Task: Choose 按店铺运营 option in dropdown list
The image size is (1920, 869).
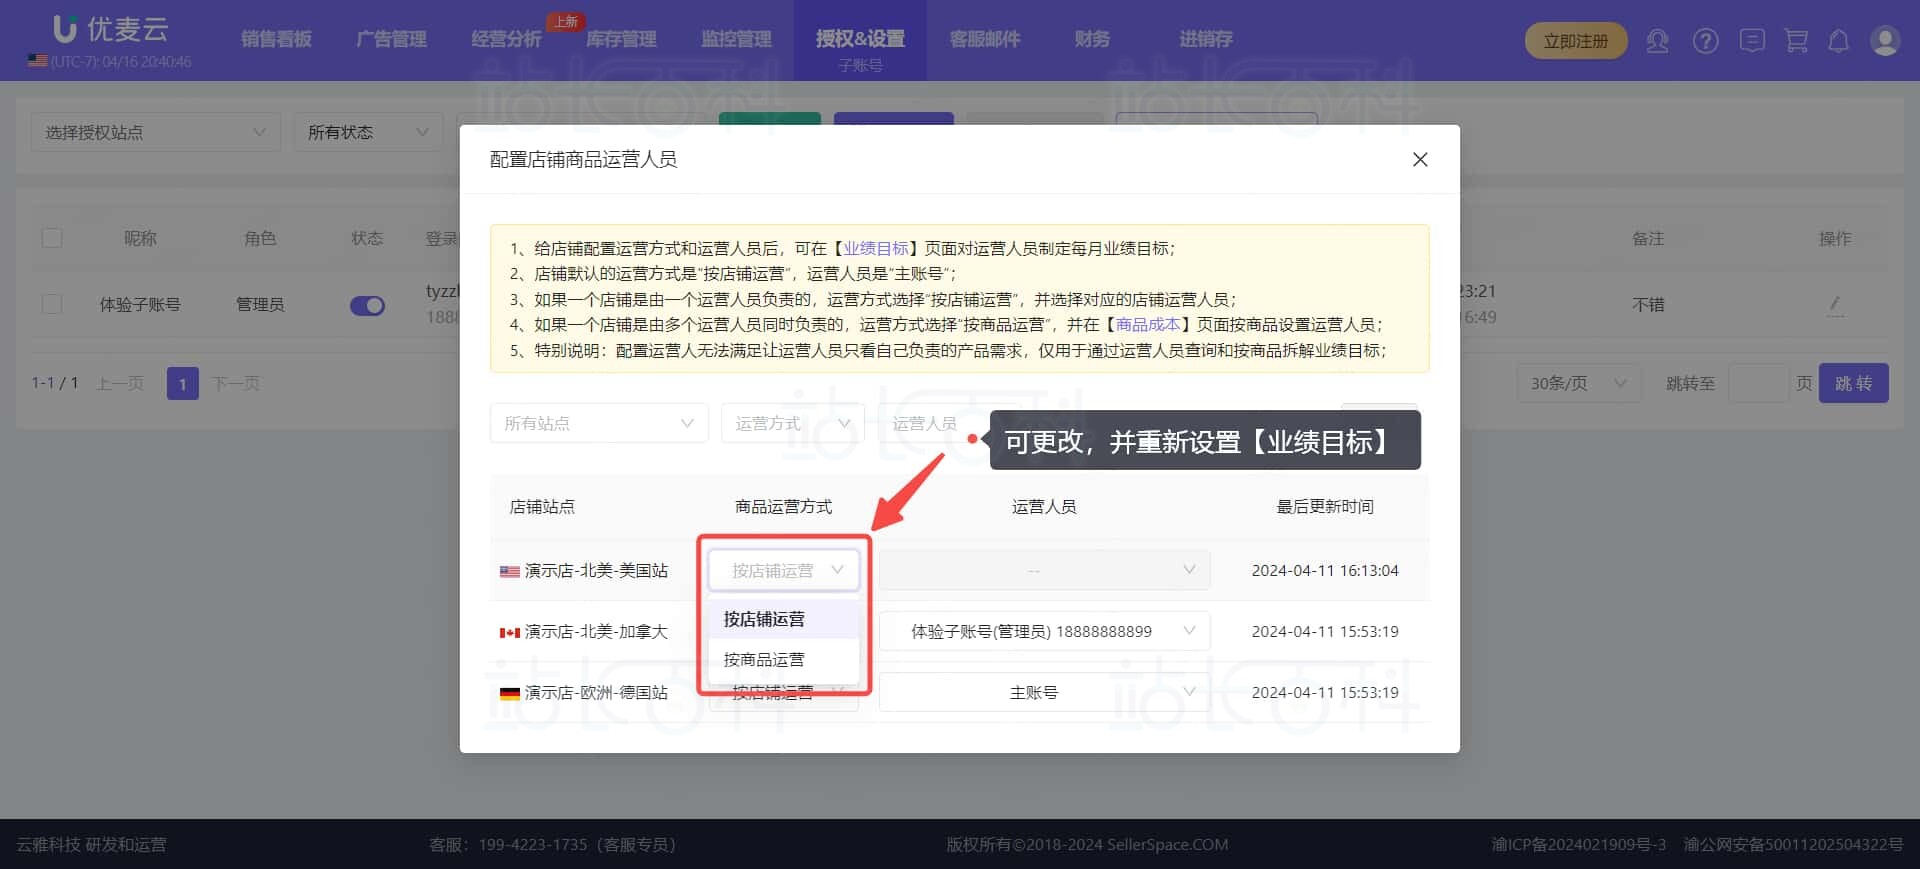Action: 764,619
